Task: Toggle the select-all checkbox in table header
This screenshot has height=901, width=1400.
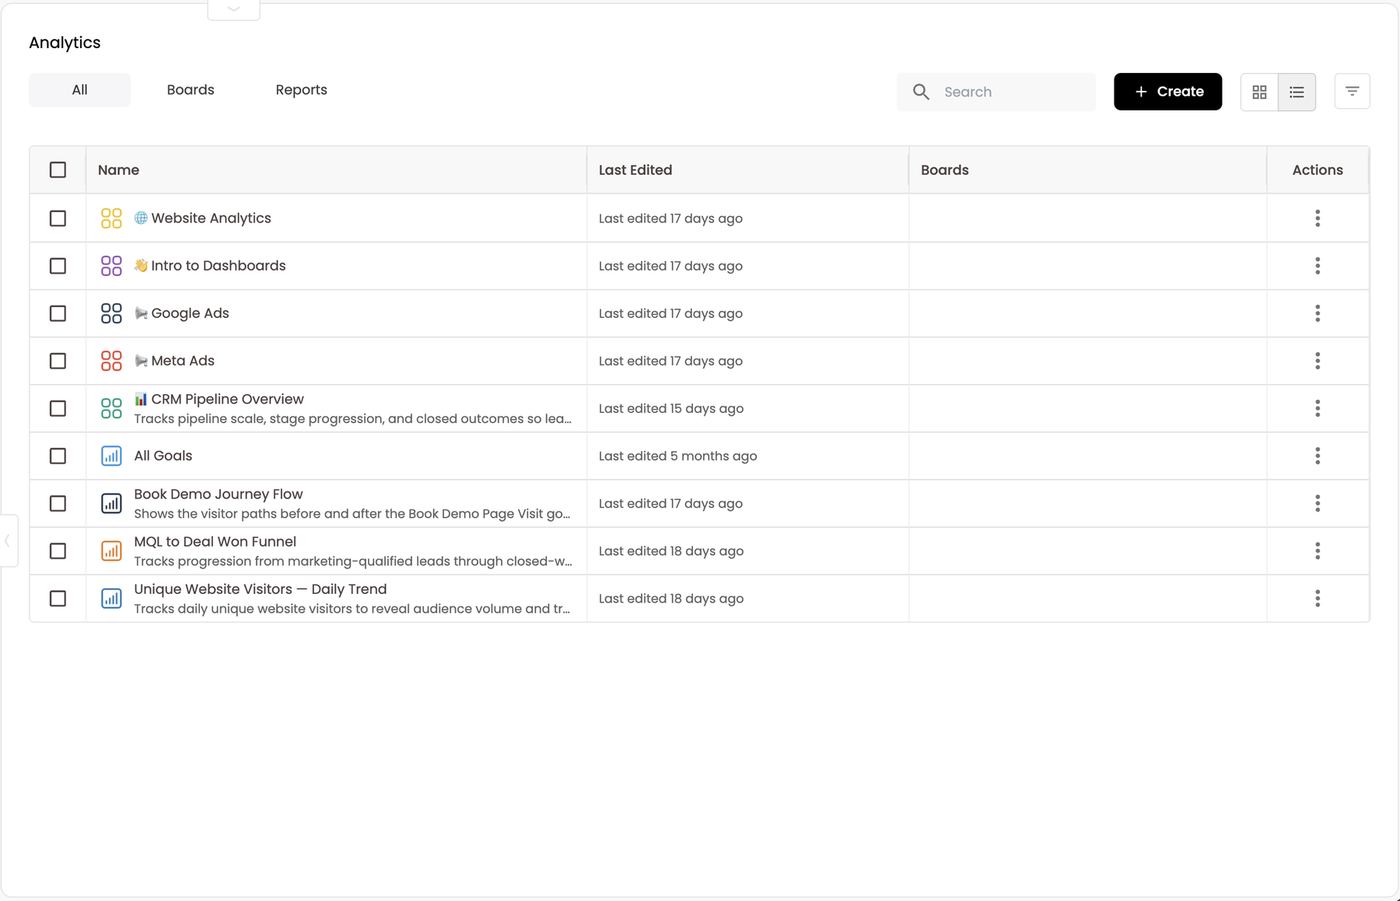Action: [x=58, y=170]
